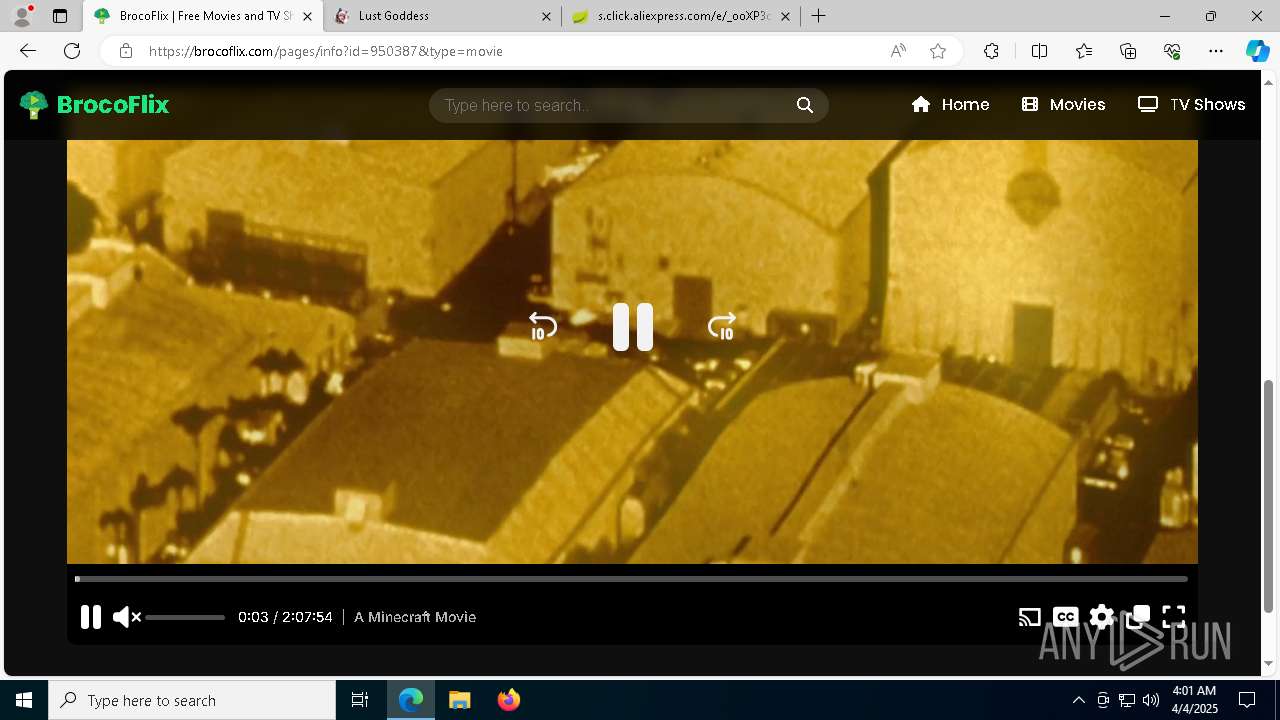The image size is (1280, 720).
Task: Activate Read aloud in address bar
Action: [898, 51]
